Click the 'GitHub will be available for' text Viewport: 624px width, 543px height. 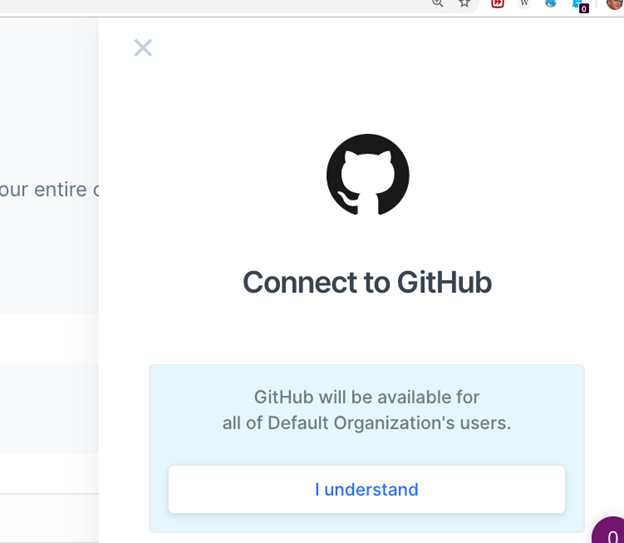pyautogui.click(x=367, y=397)
